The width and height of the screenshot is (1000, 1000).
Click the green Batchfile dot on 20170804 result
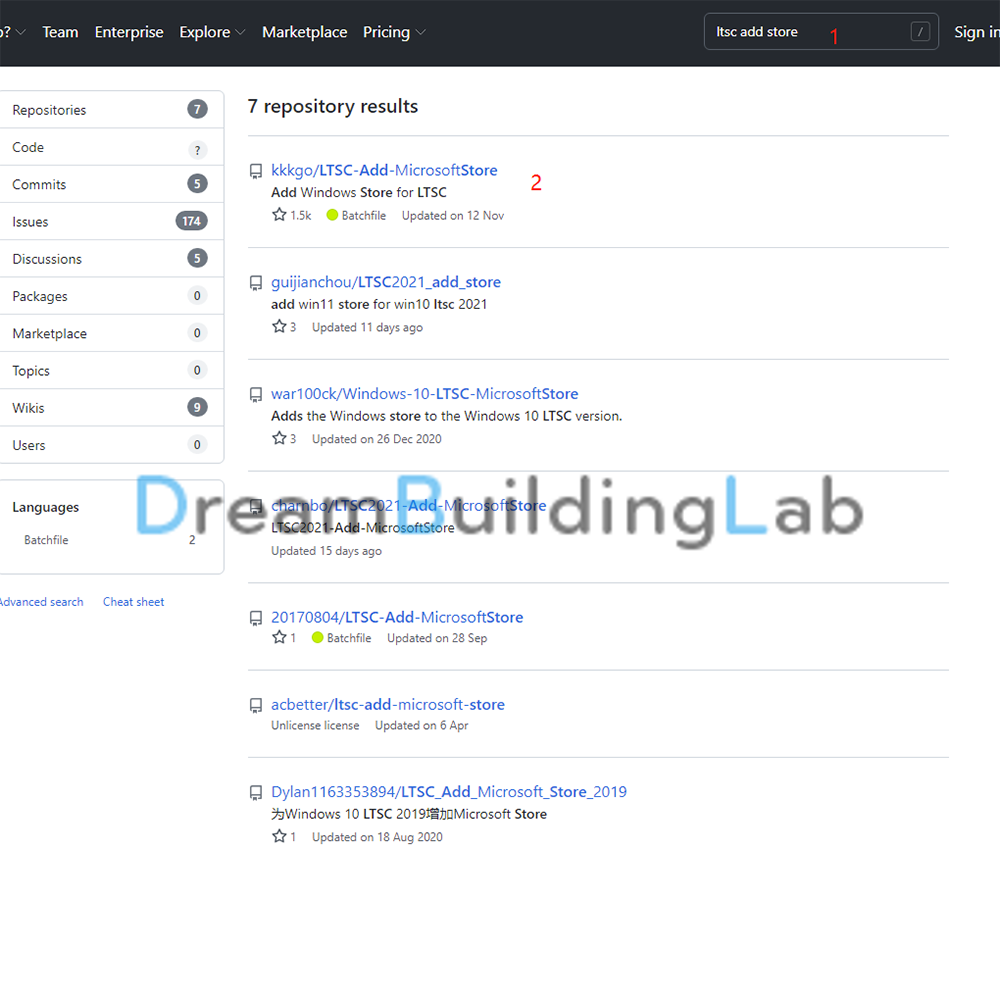[x=318, y=637]
